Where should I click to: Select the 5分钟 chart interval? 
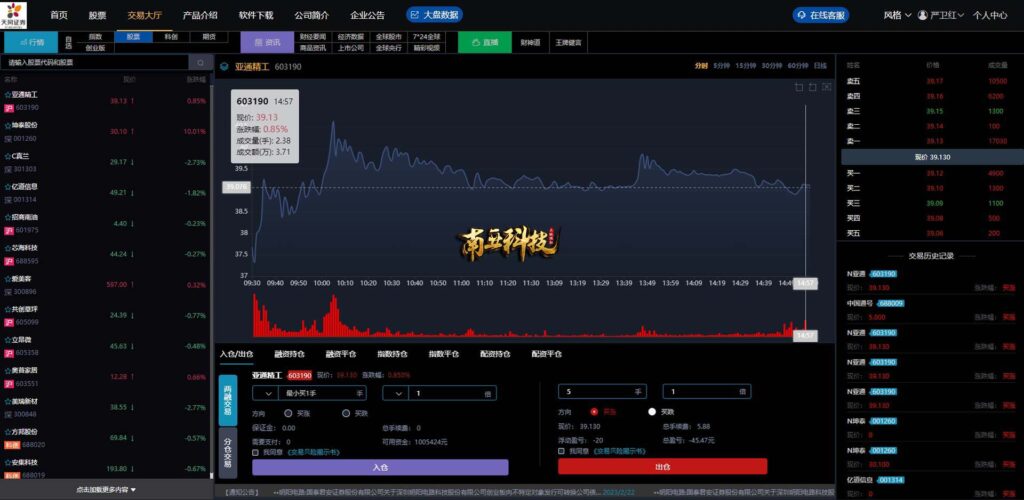point(721,66)
